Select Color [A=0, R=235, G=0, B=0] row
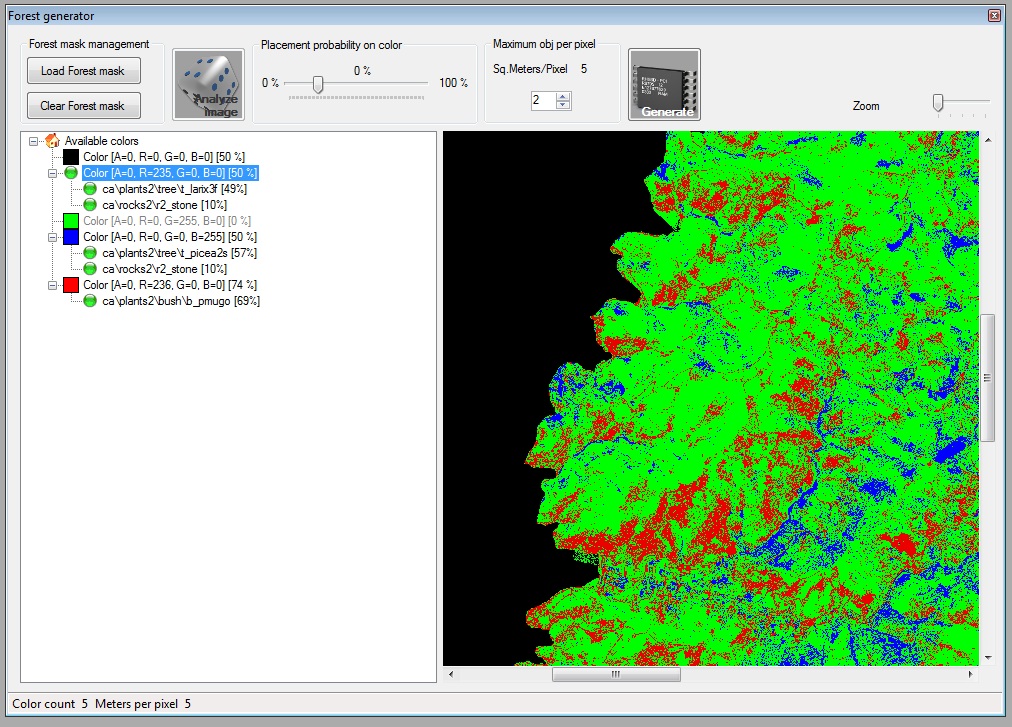Screen dimensions: 1012x727 (x=170, y=172)
